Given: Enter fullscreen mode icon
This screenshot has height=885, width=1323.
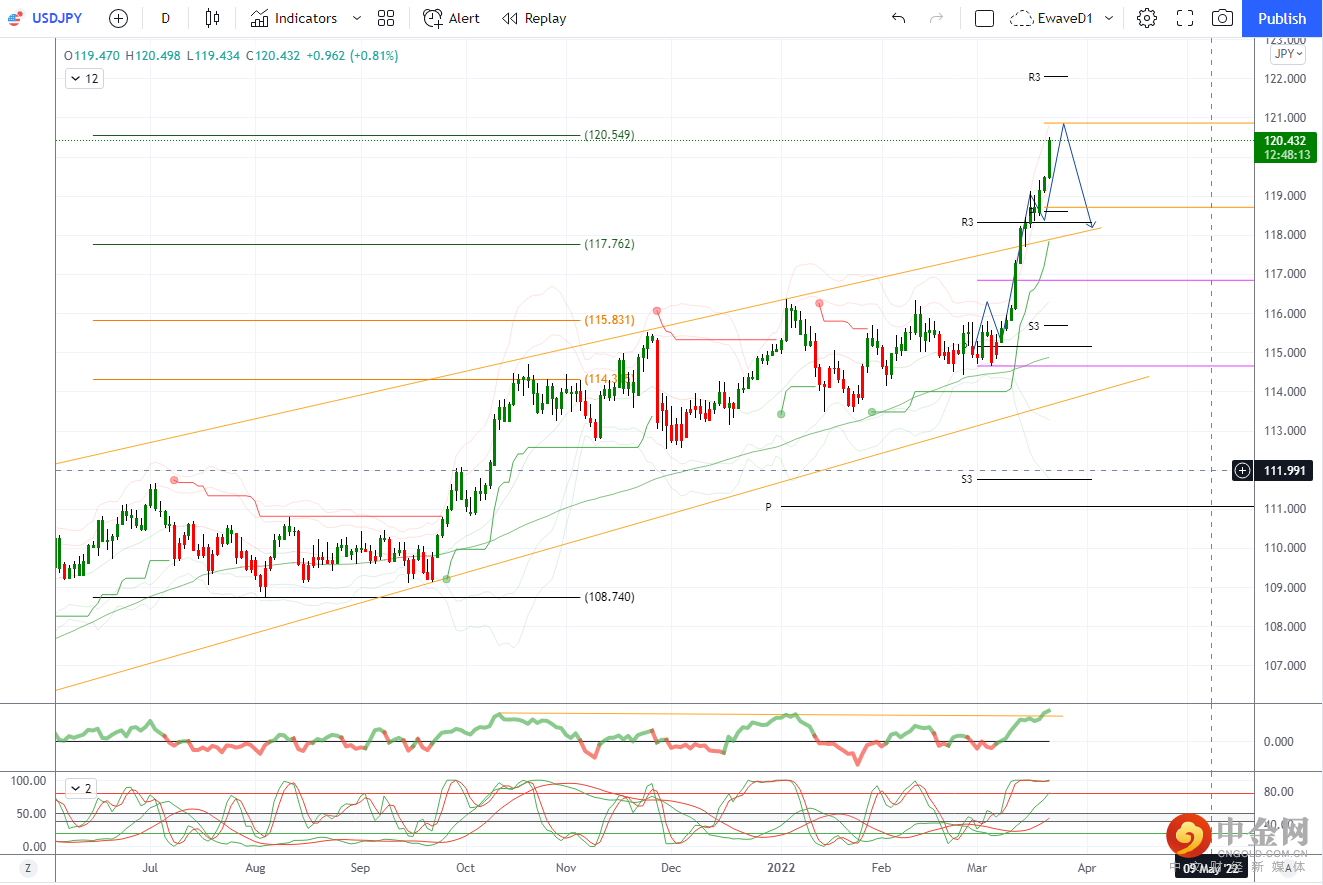Looking at the screenshot, I should click(x=1185, y=18).
